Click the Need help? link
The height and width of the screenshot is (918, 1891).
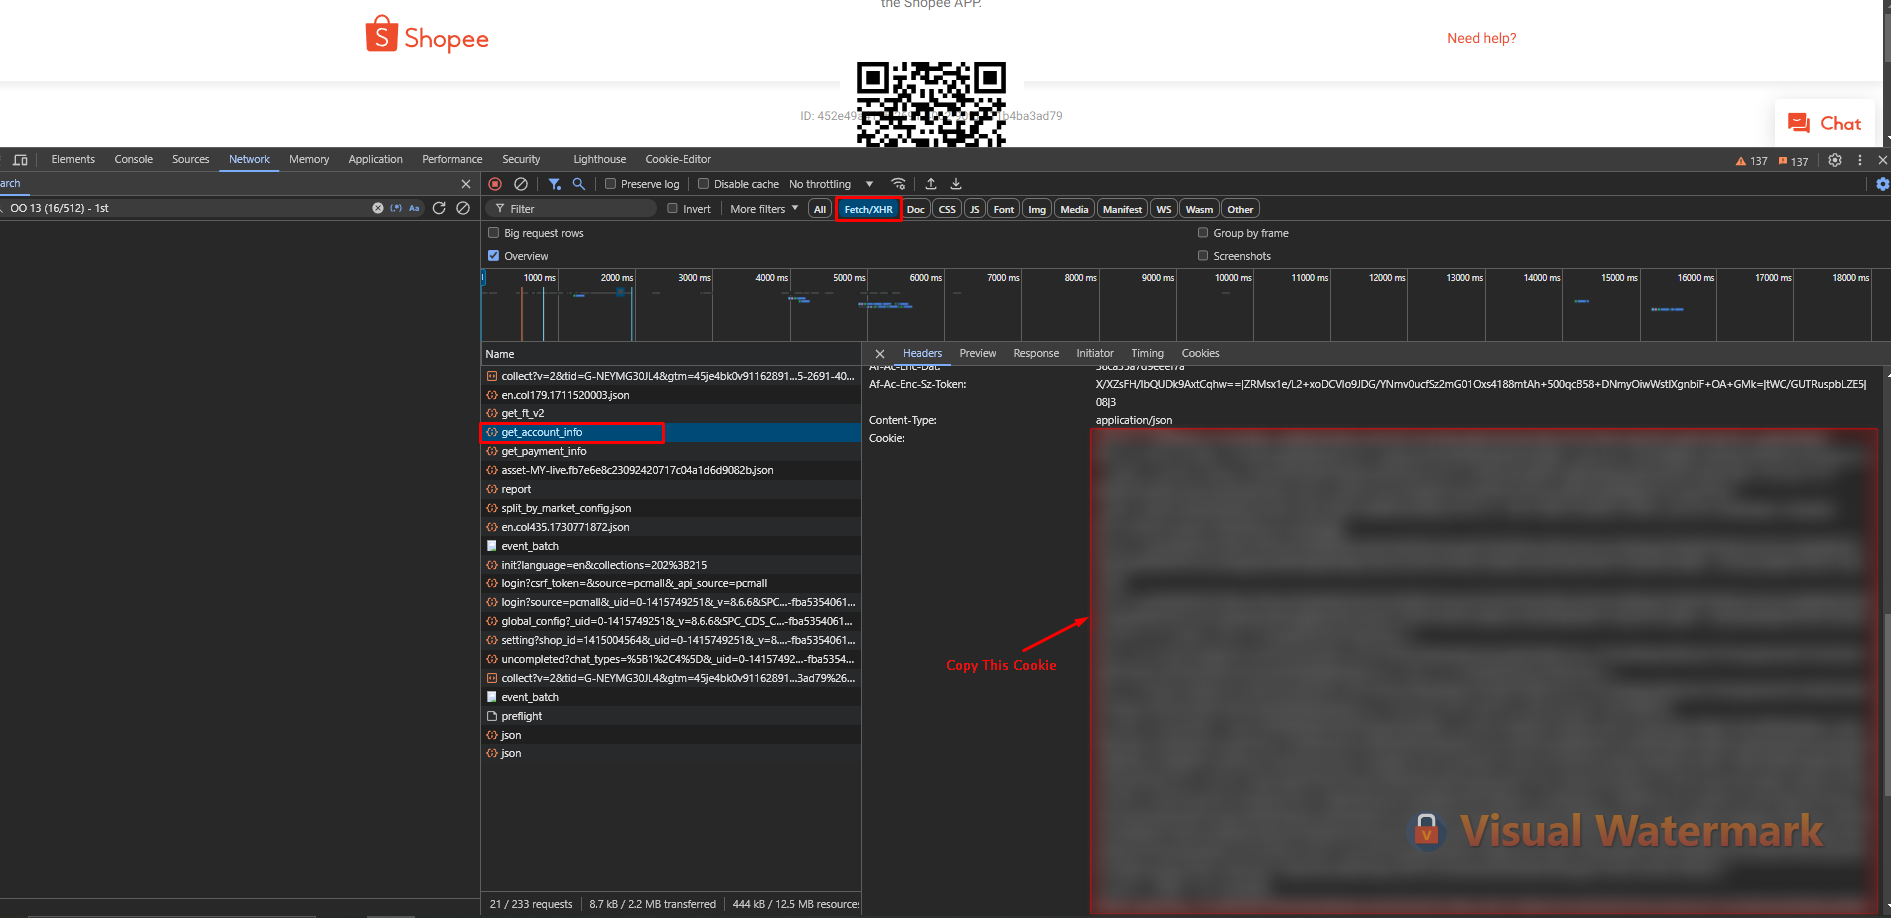1481,38
